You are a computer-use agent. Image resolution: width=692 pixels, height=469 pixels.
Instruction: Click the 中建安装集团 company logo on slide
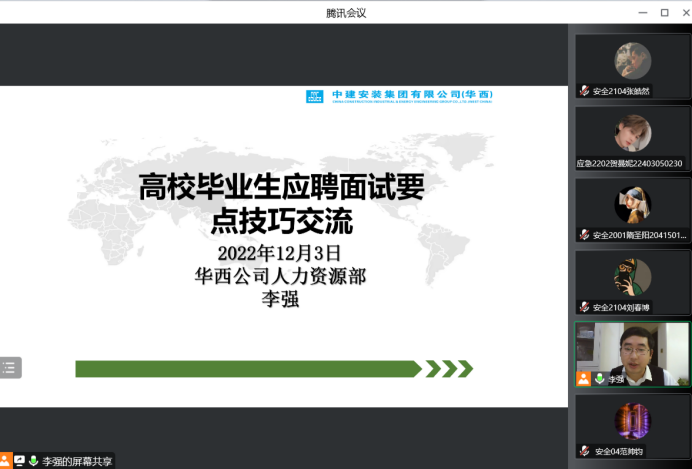[400, 97]
